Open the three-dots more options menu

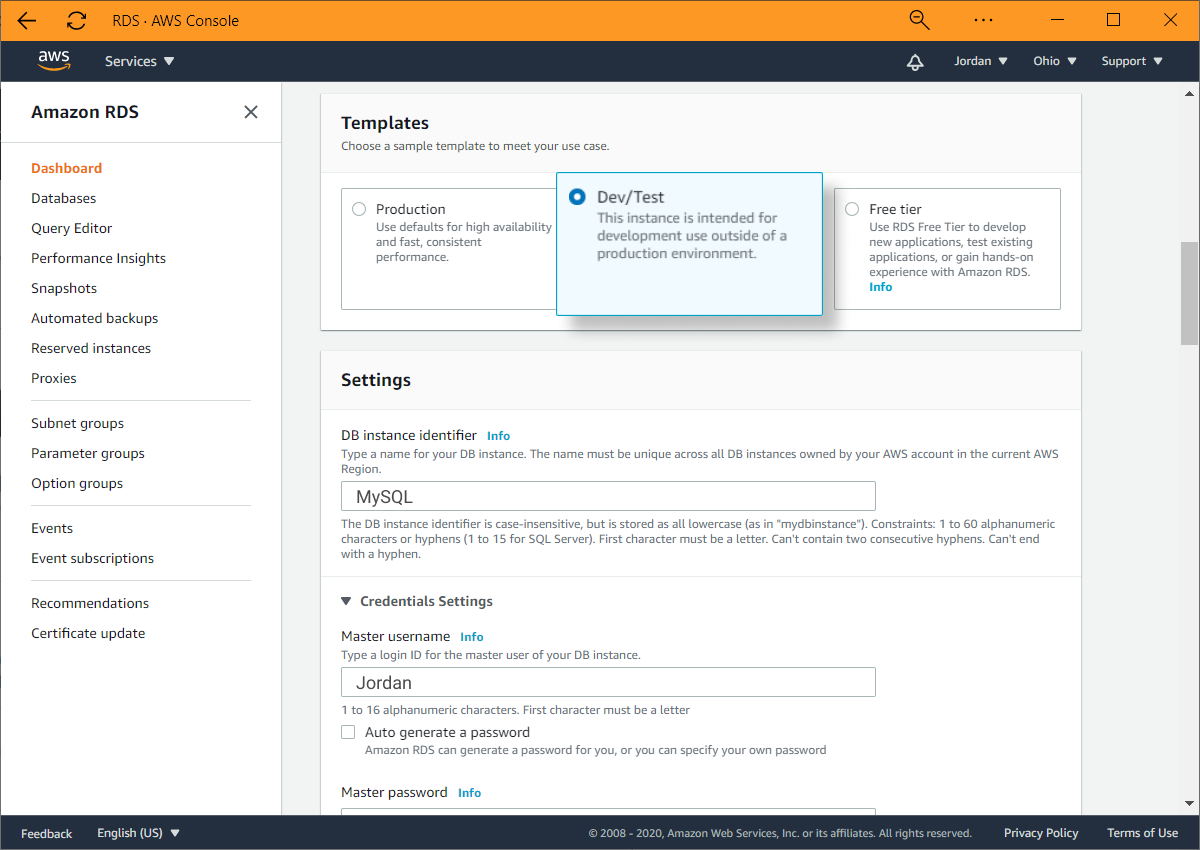click(x=983, y=20)
